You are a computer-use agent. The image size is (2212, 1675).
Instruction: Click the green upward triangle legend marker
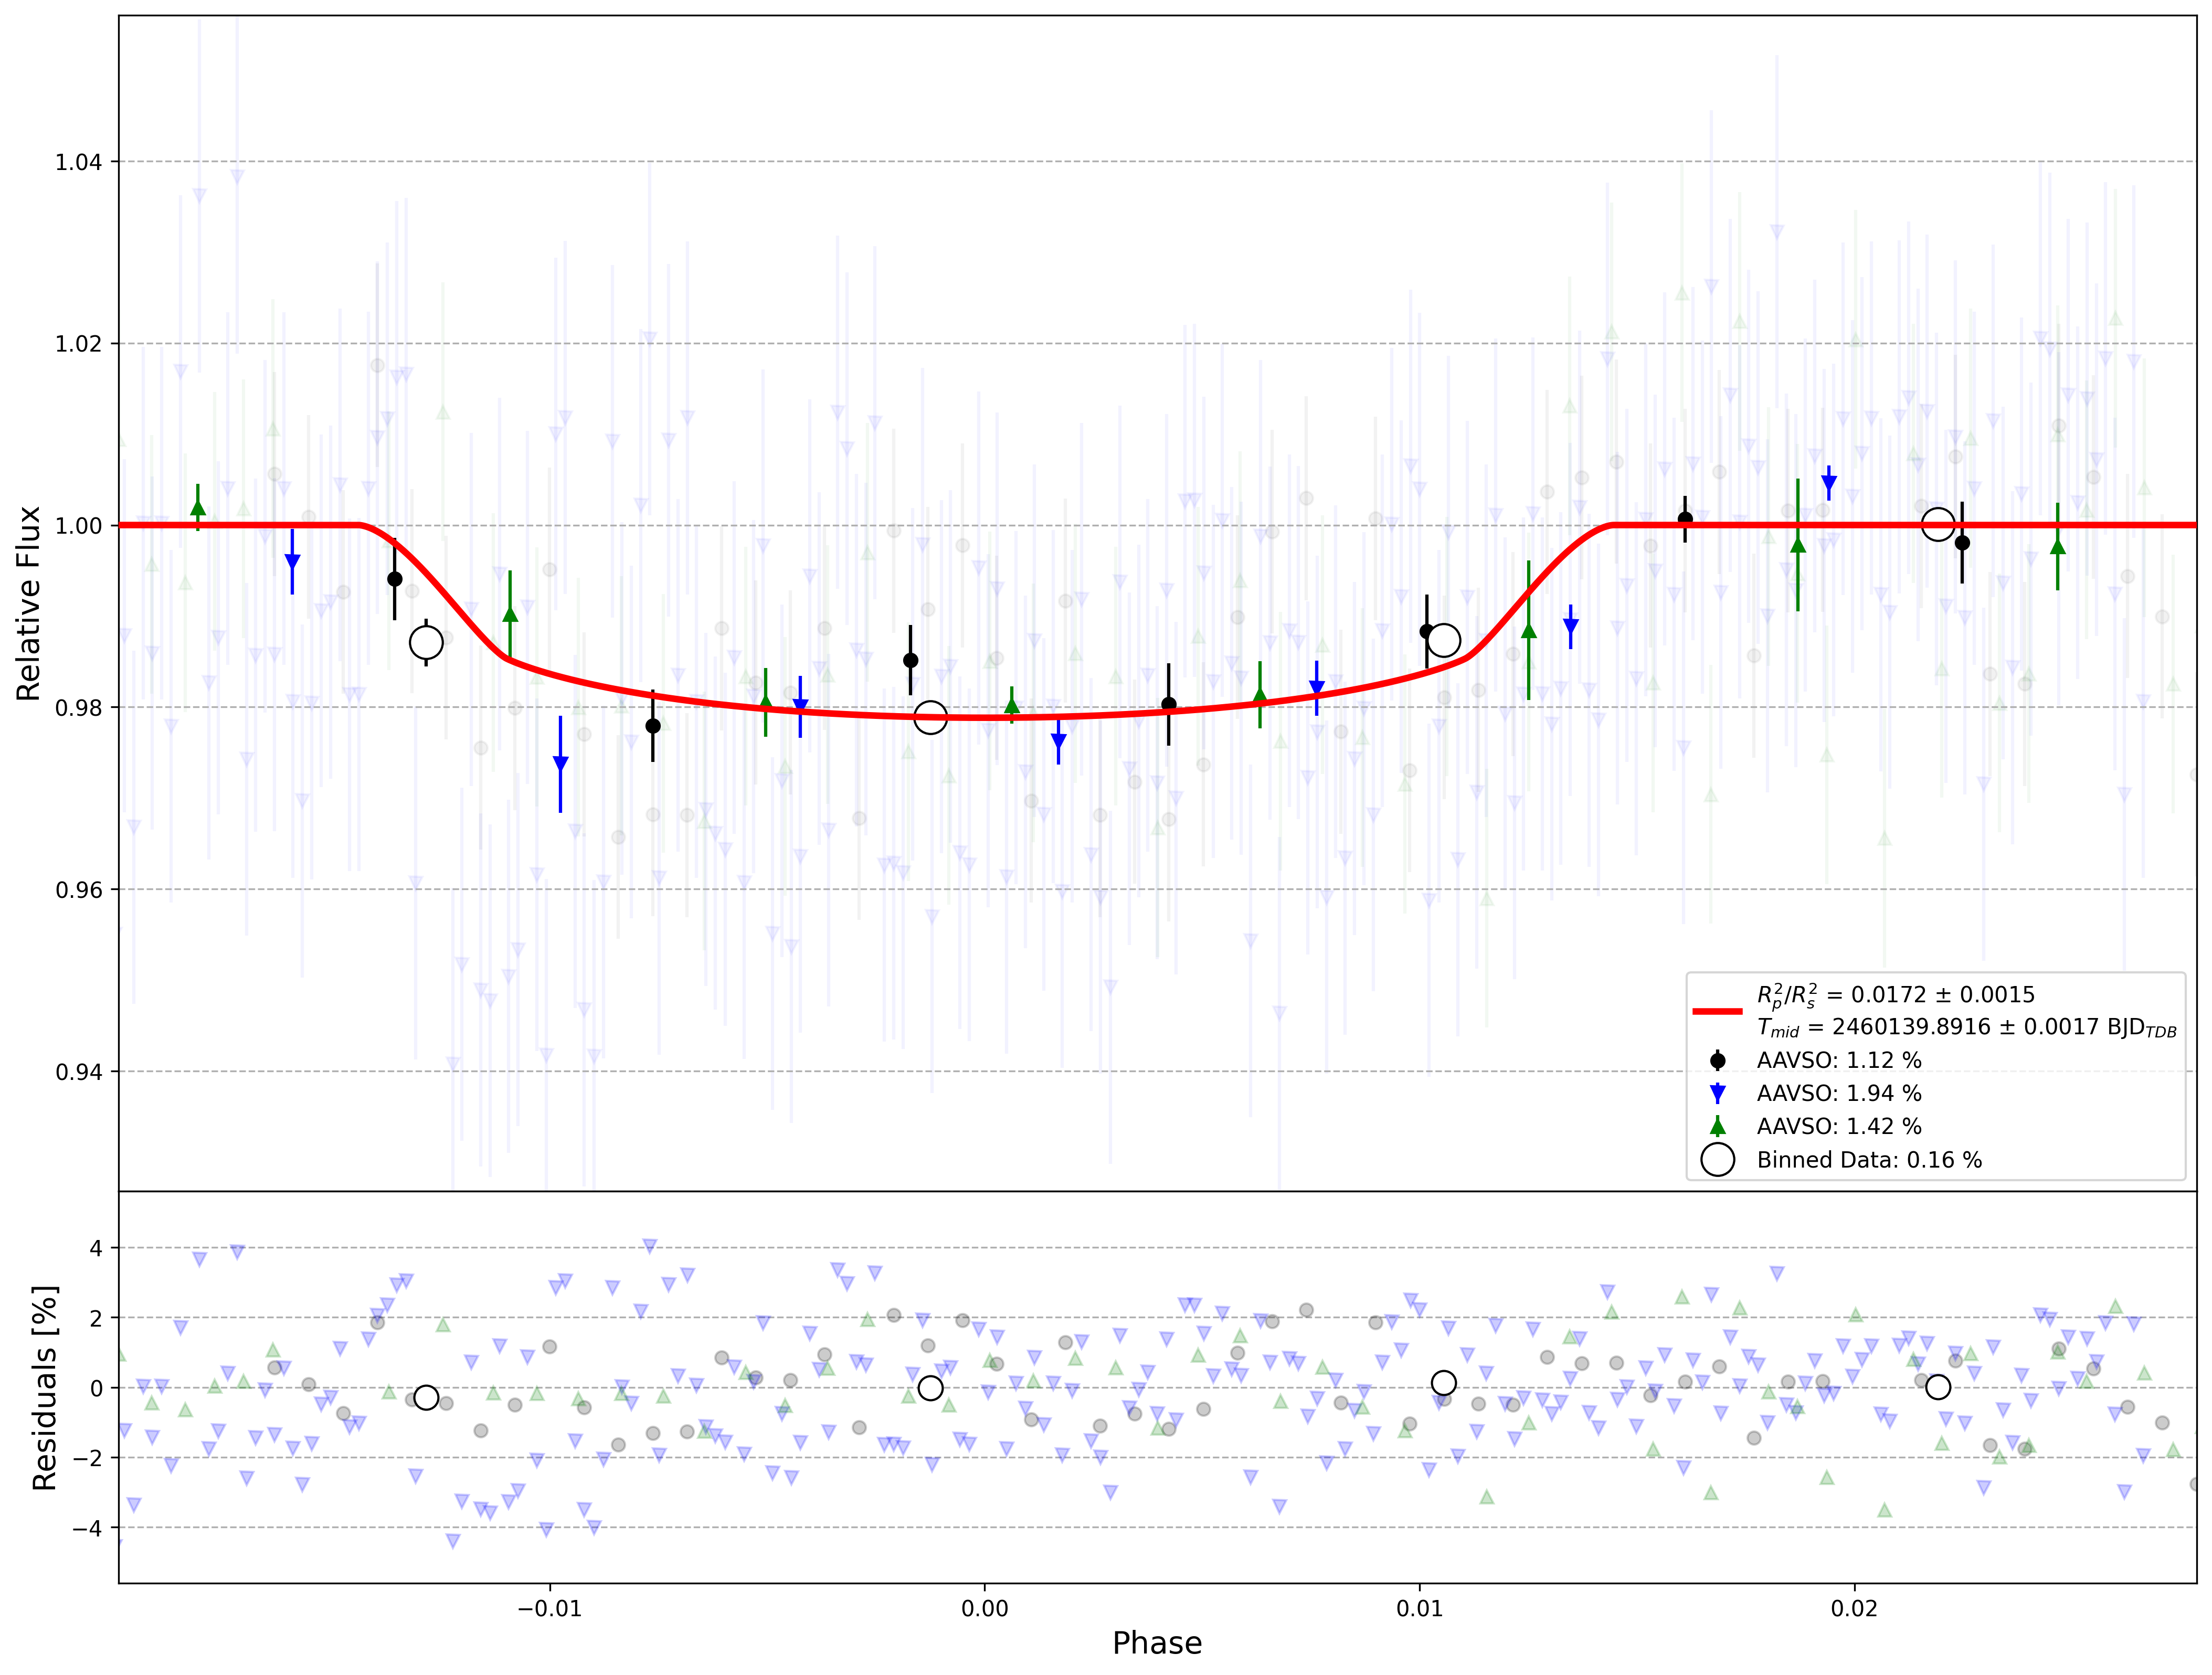[1718, 1126]
